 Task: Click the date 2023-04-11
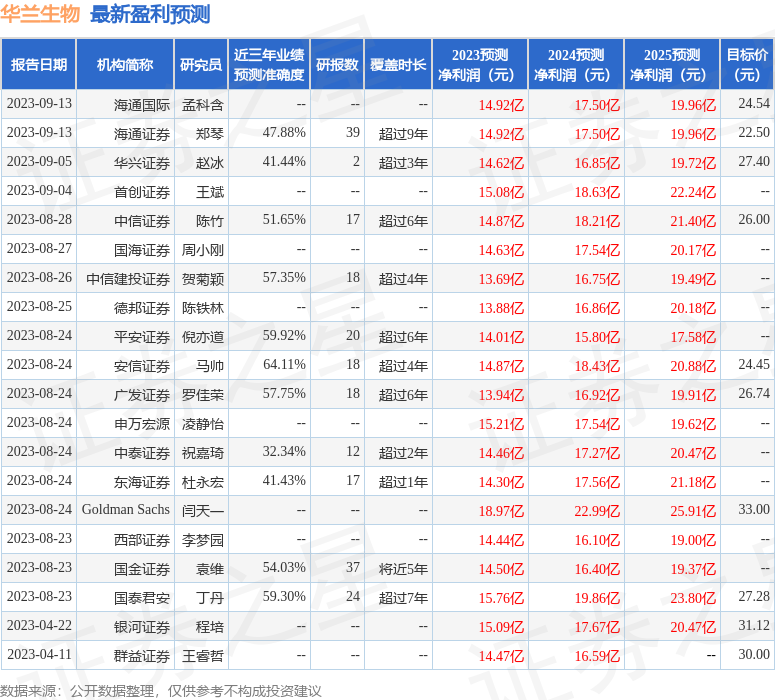point(39,655)
